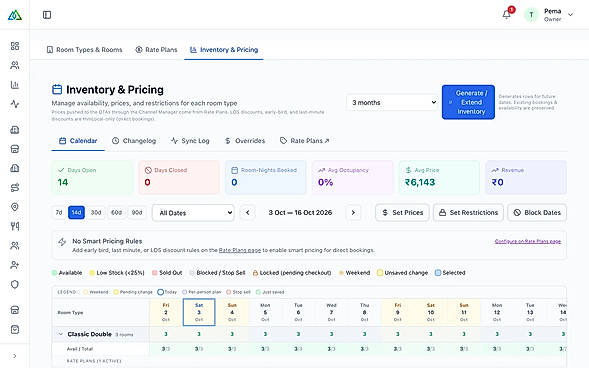Click the Set Prices button
The width and height of the screenshot is (589, 368).
[x=402, y=213]
